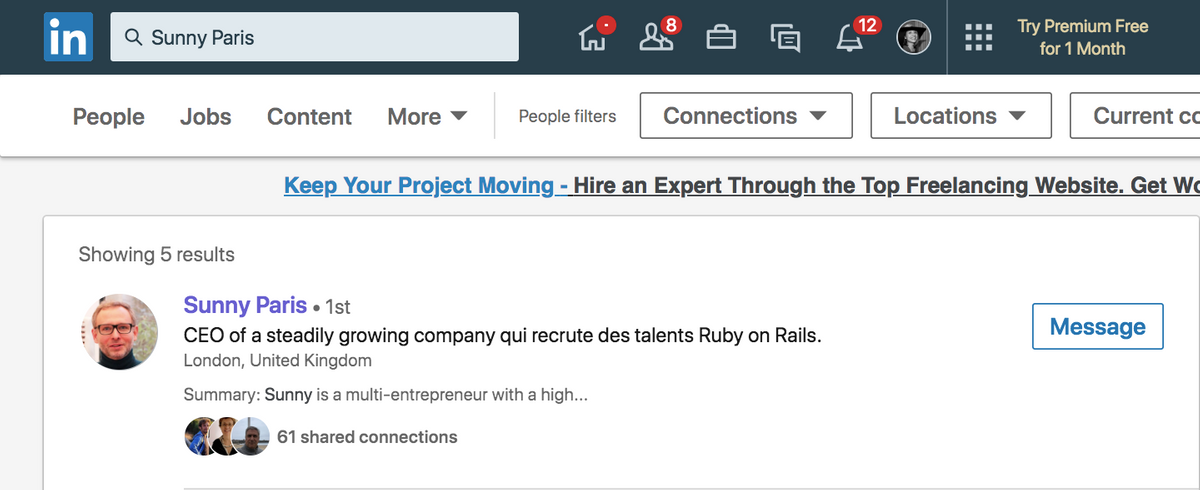
Task: Click the Sunny Paris search field
Action: (x=330, y=38)
